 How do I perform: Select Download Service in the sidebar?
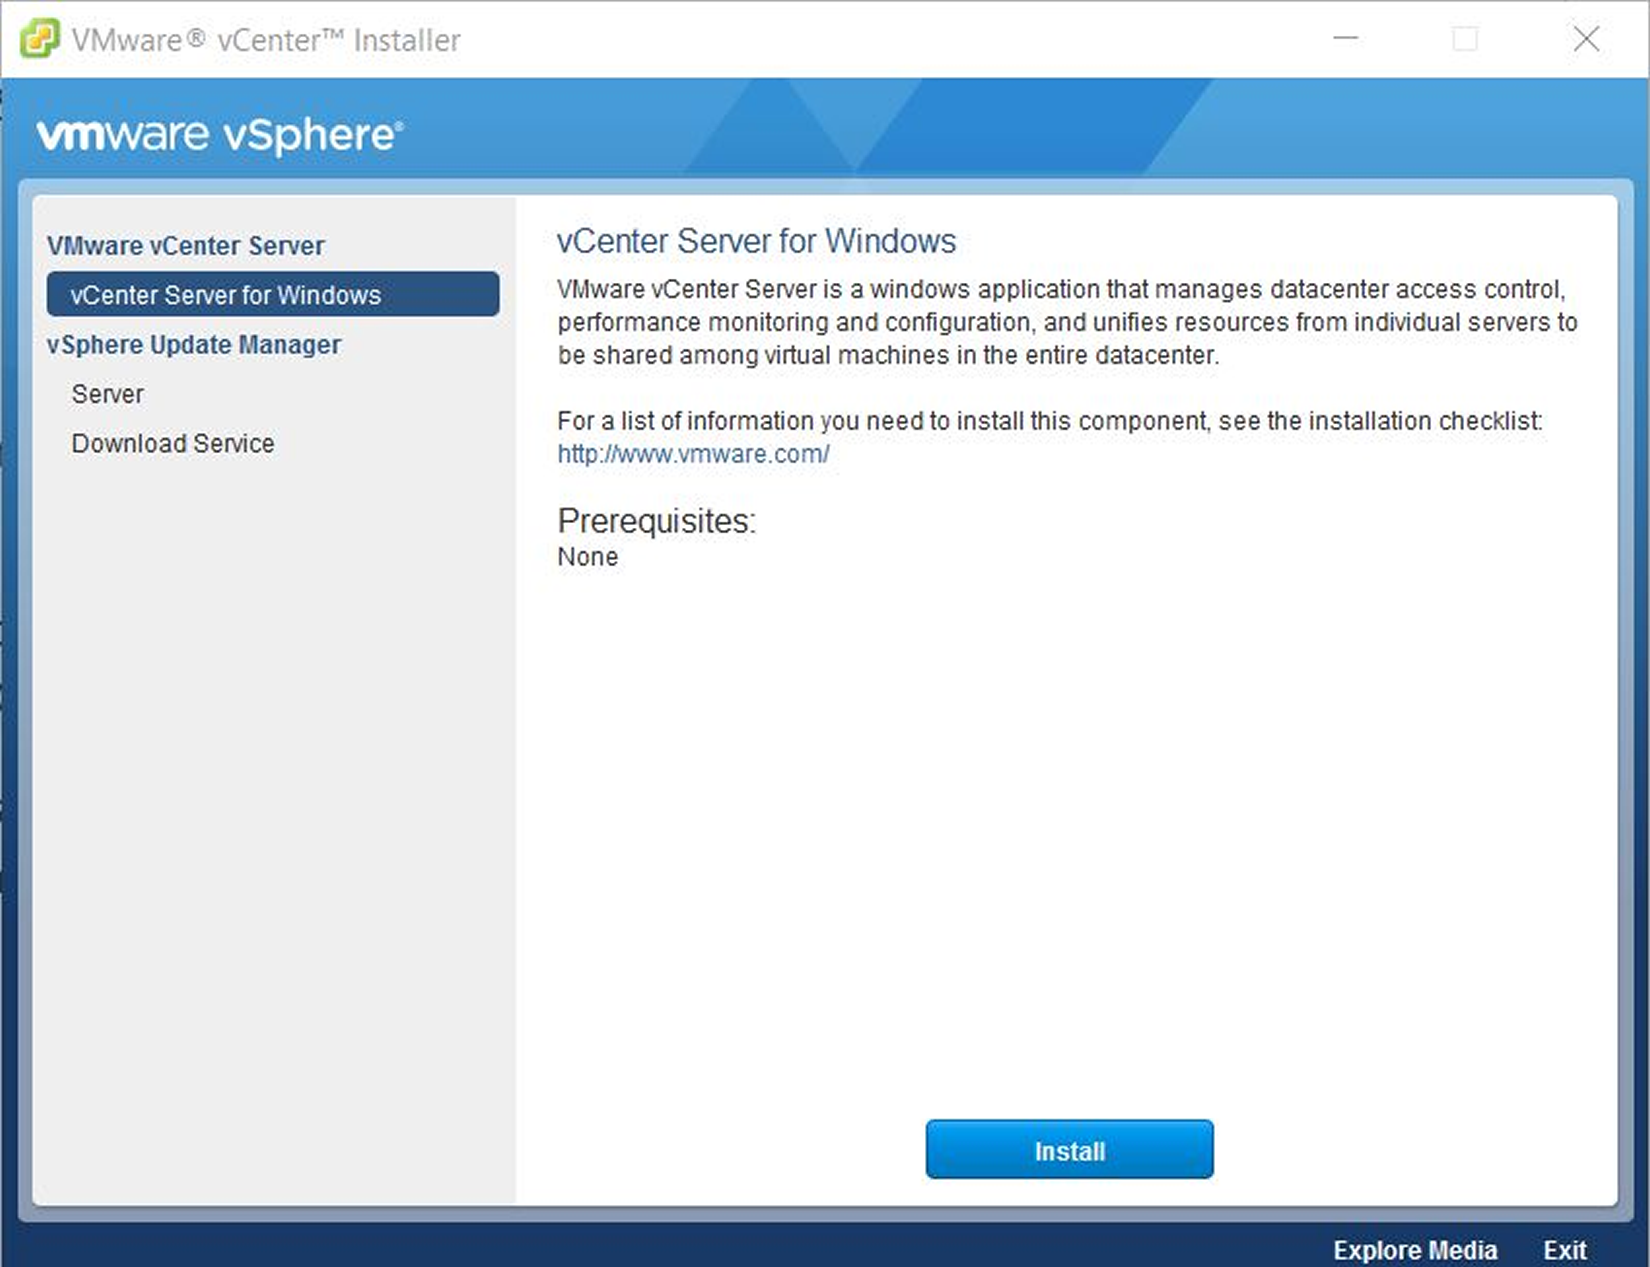pos(173,443)
